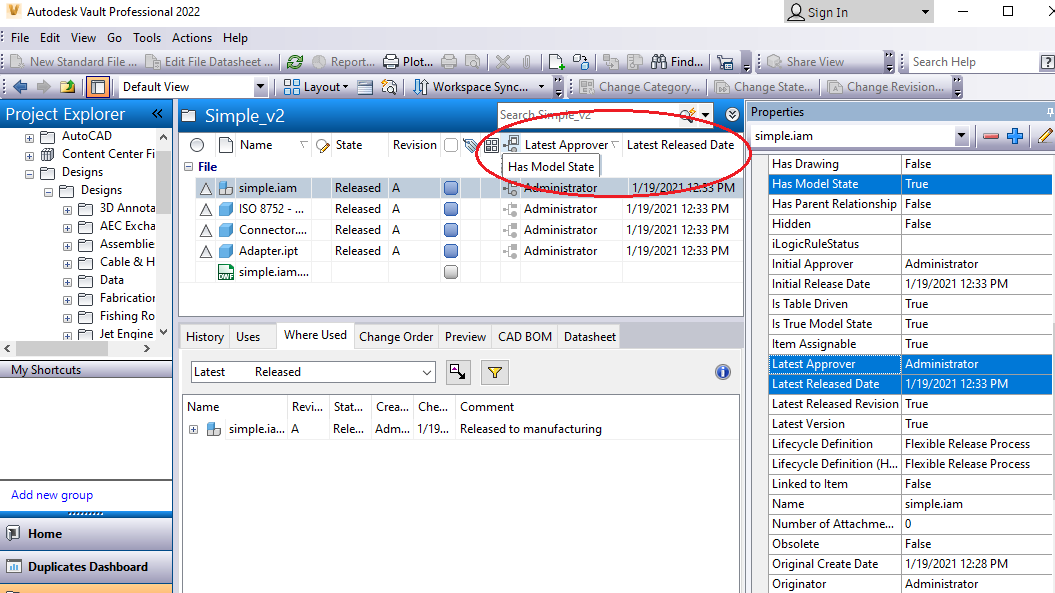Switch to the CAD BOM tab

(525, 337)
